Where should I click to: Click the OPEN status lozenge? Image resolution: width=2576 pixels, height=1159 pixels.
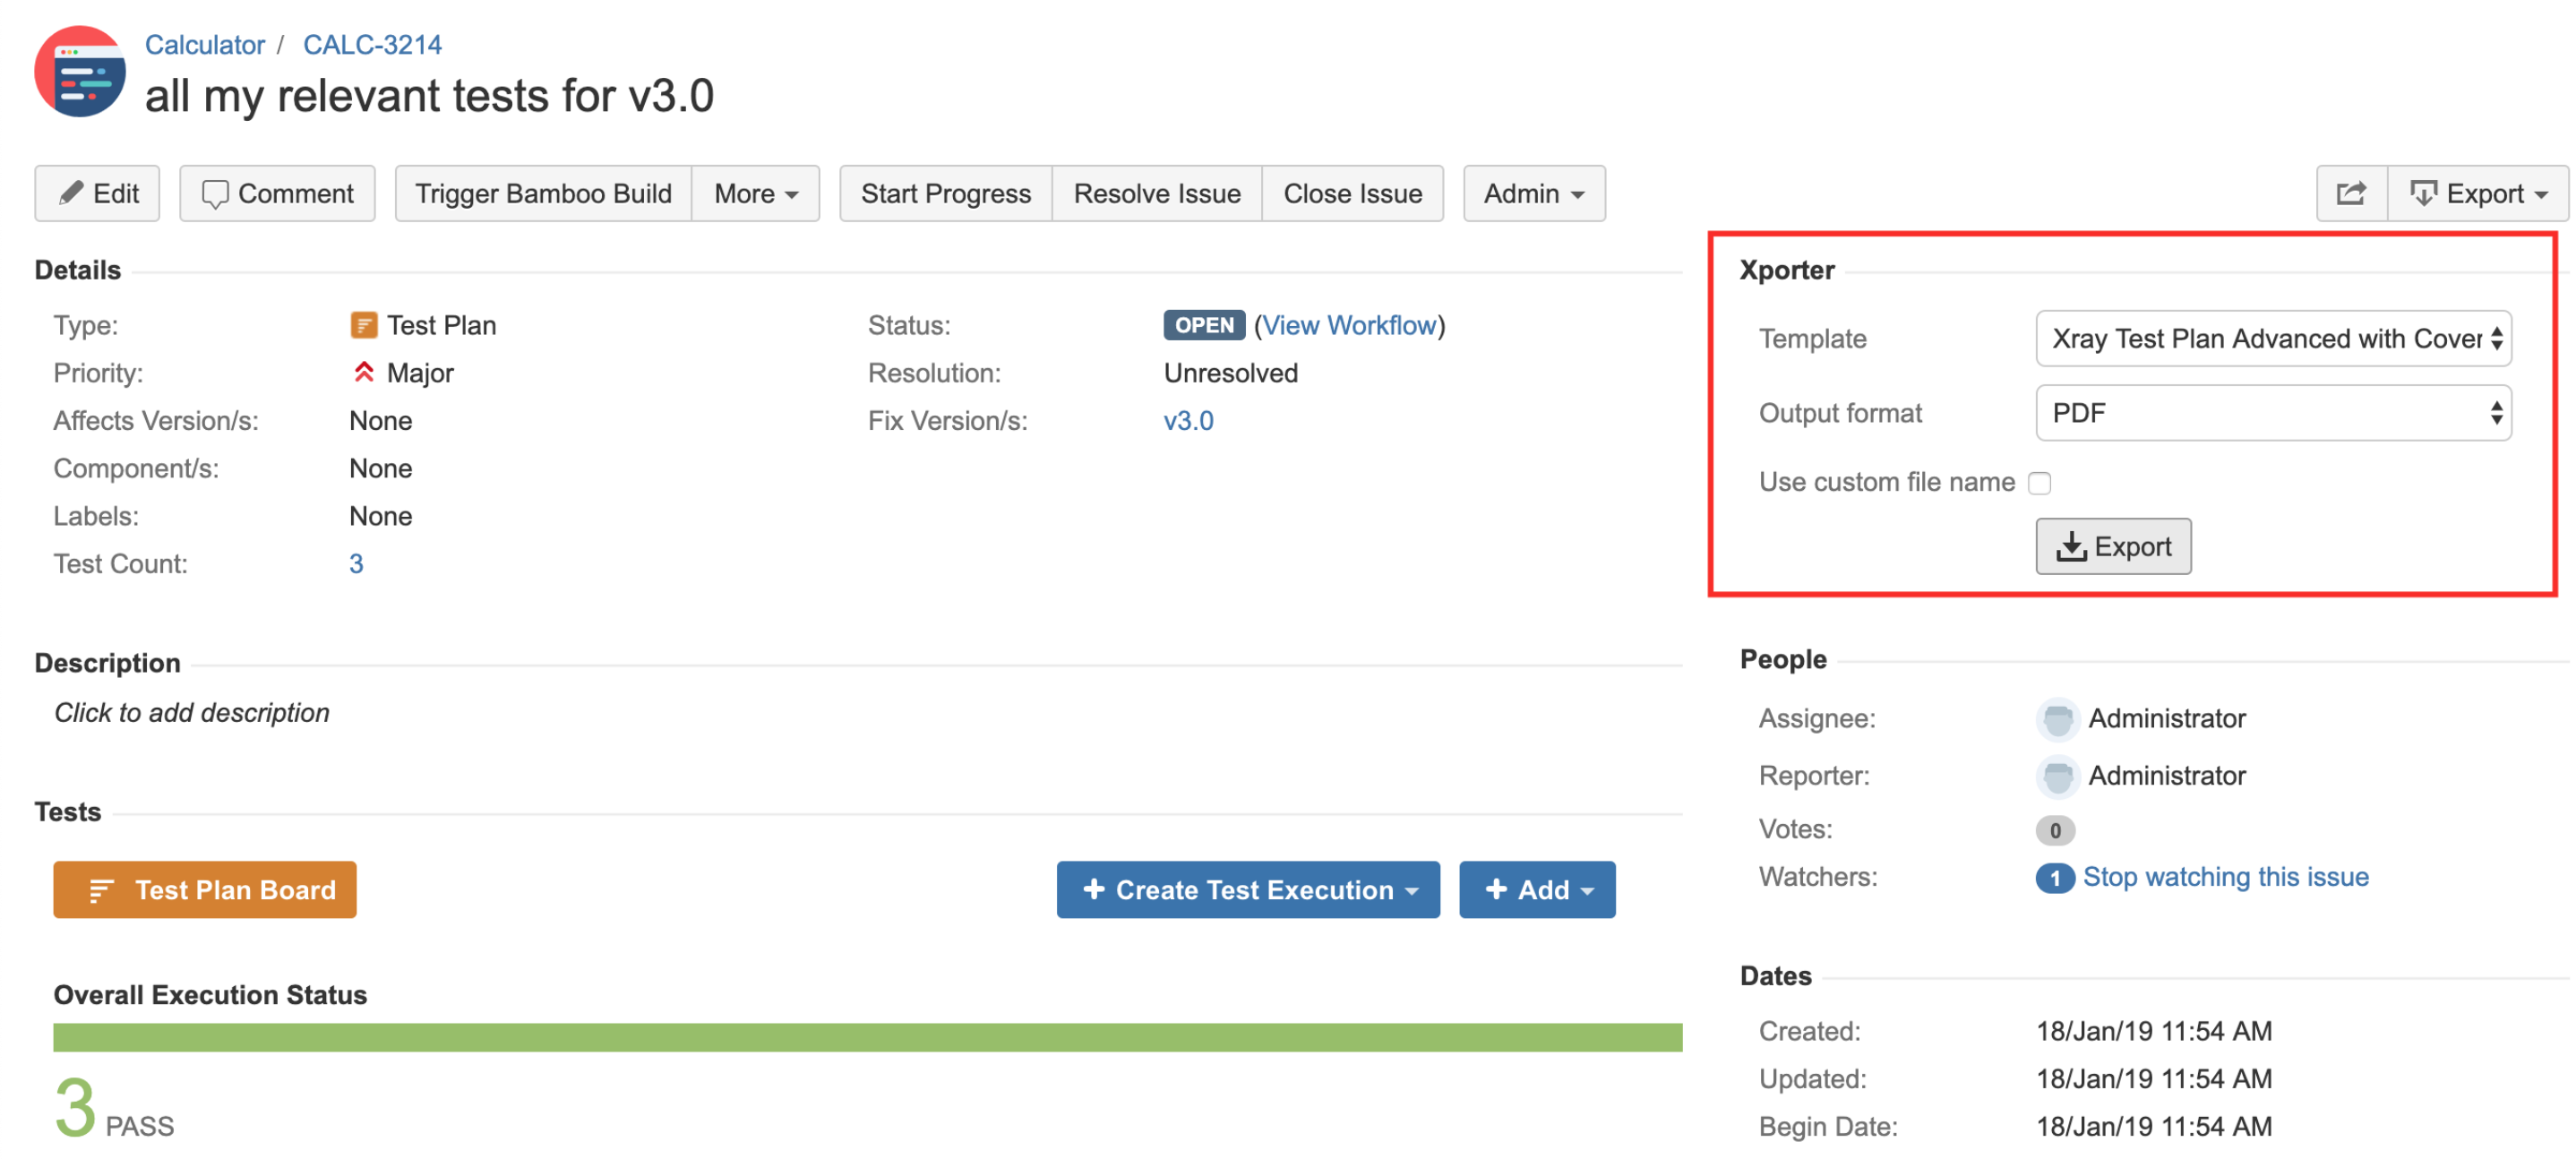pos(1203,325)
